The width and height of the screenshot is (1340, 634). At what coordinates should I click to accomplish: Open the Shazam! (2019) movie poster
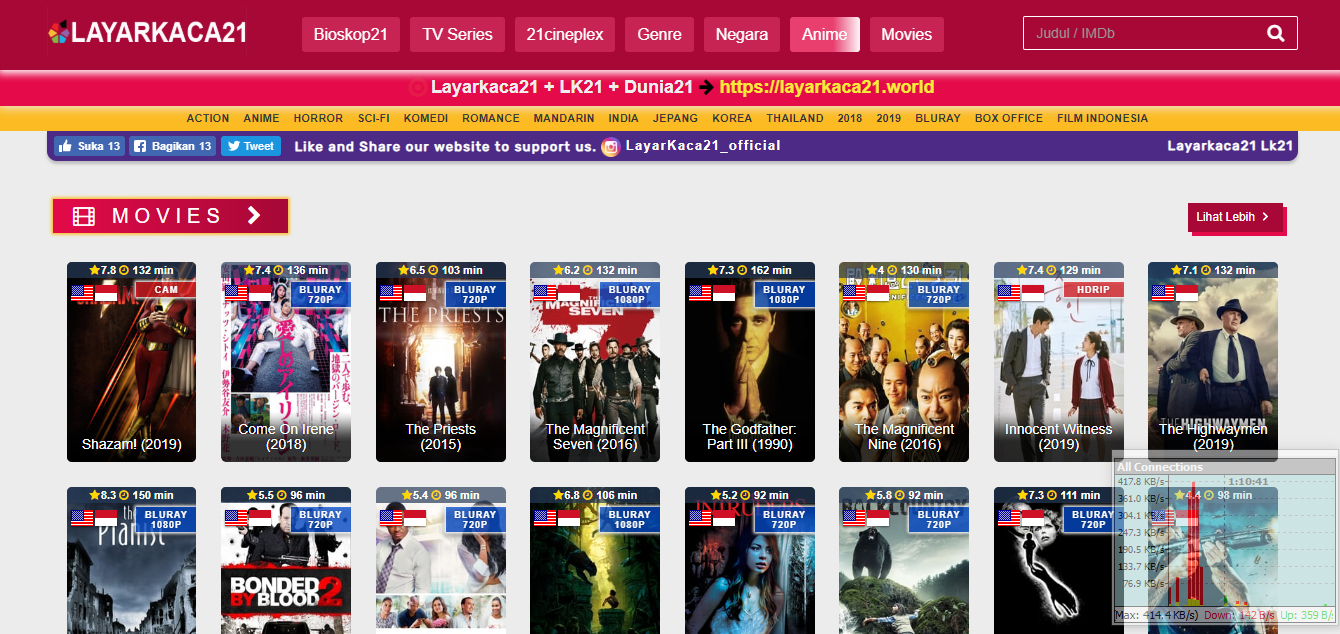click(131, 362)
